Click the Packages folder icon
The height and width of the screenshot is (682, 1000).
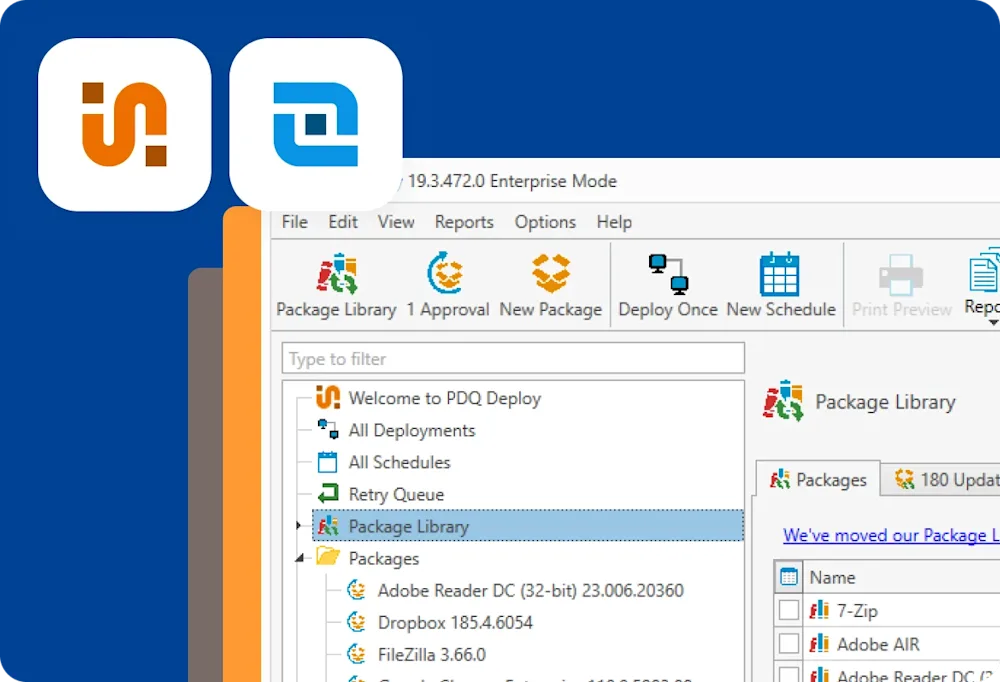(x=328, y=556)
